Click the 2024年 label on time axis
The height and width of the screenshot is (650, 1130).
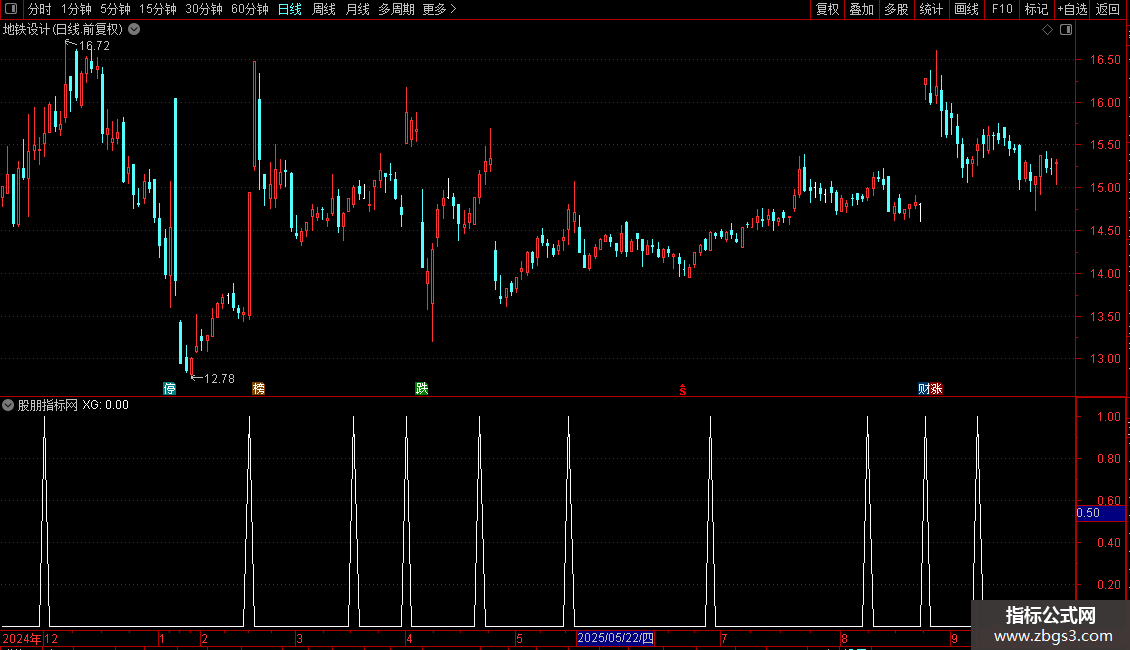22,638
